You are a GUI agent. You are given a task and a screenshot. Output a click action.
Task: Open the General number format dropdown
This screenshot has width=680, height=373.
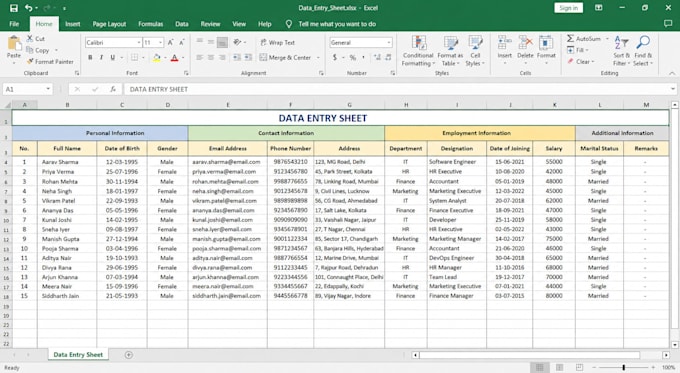(x=389, y=43)
